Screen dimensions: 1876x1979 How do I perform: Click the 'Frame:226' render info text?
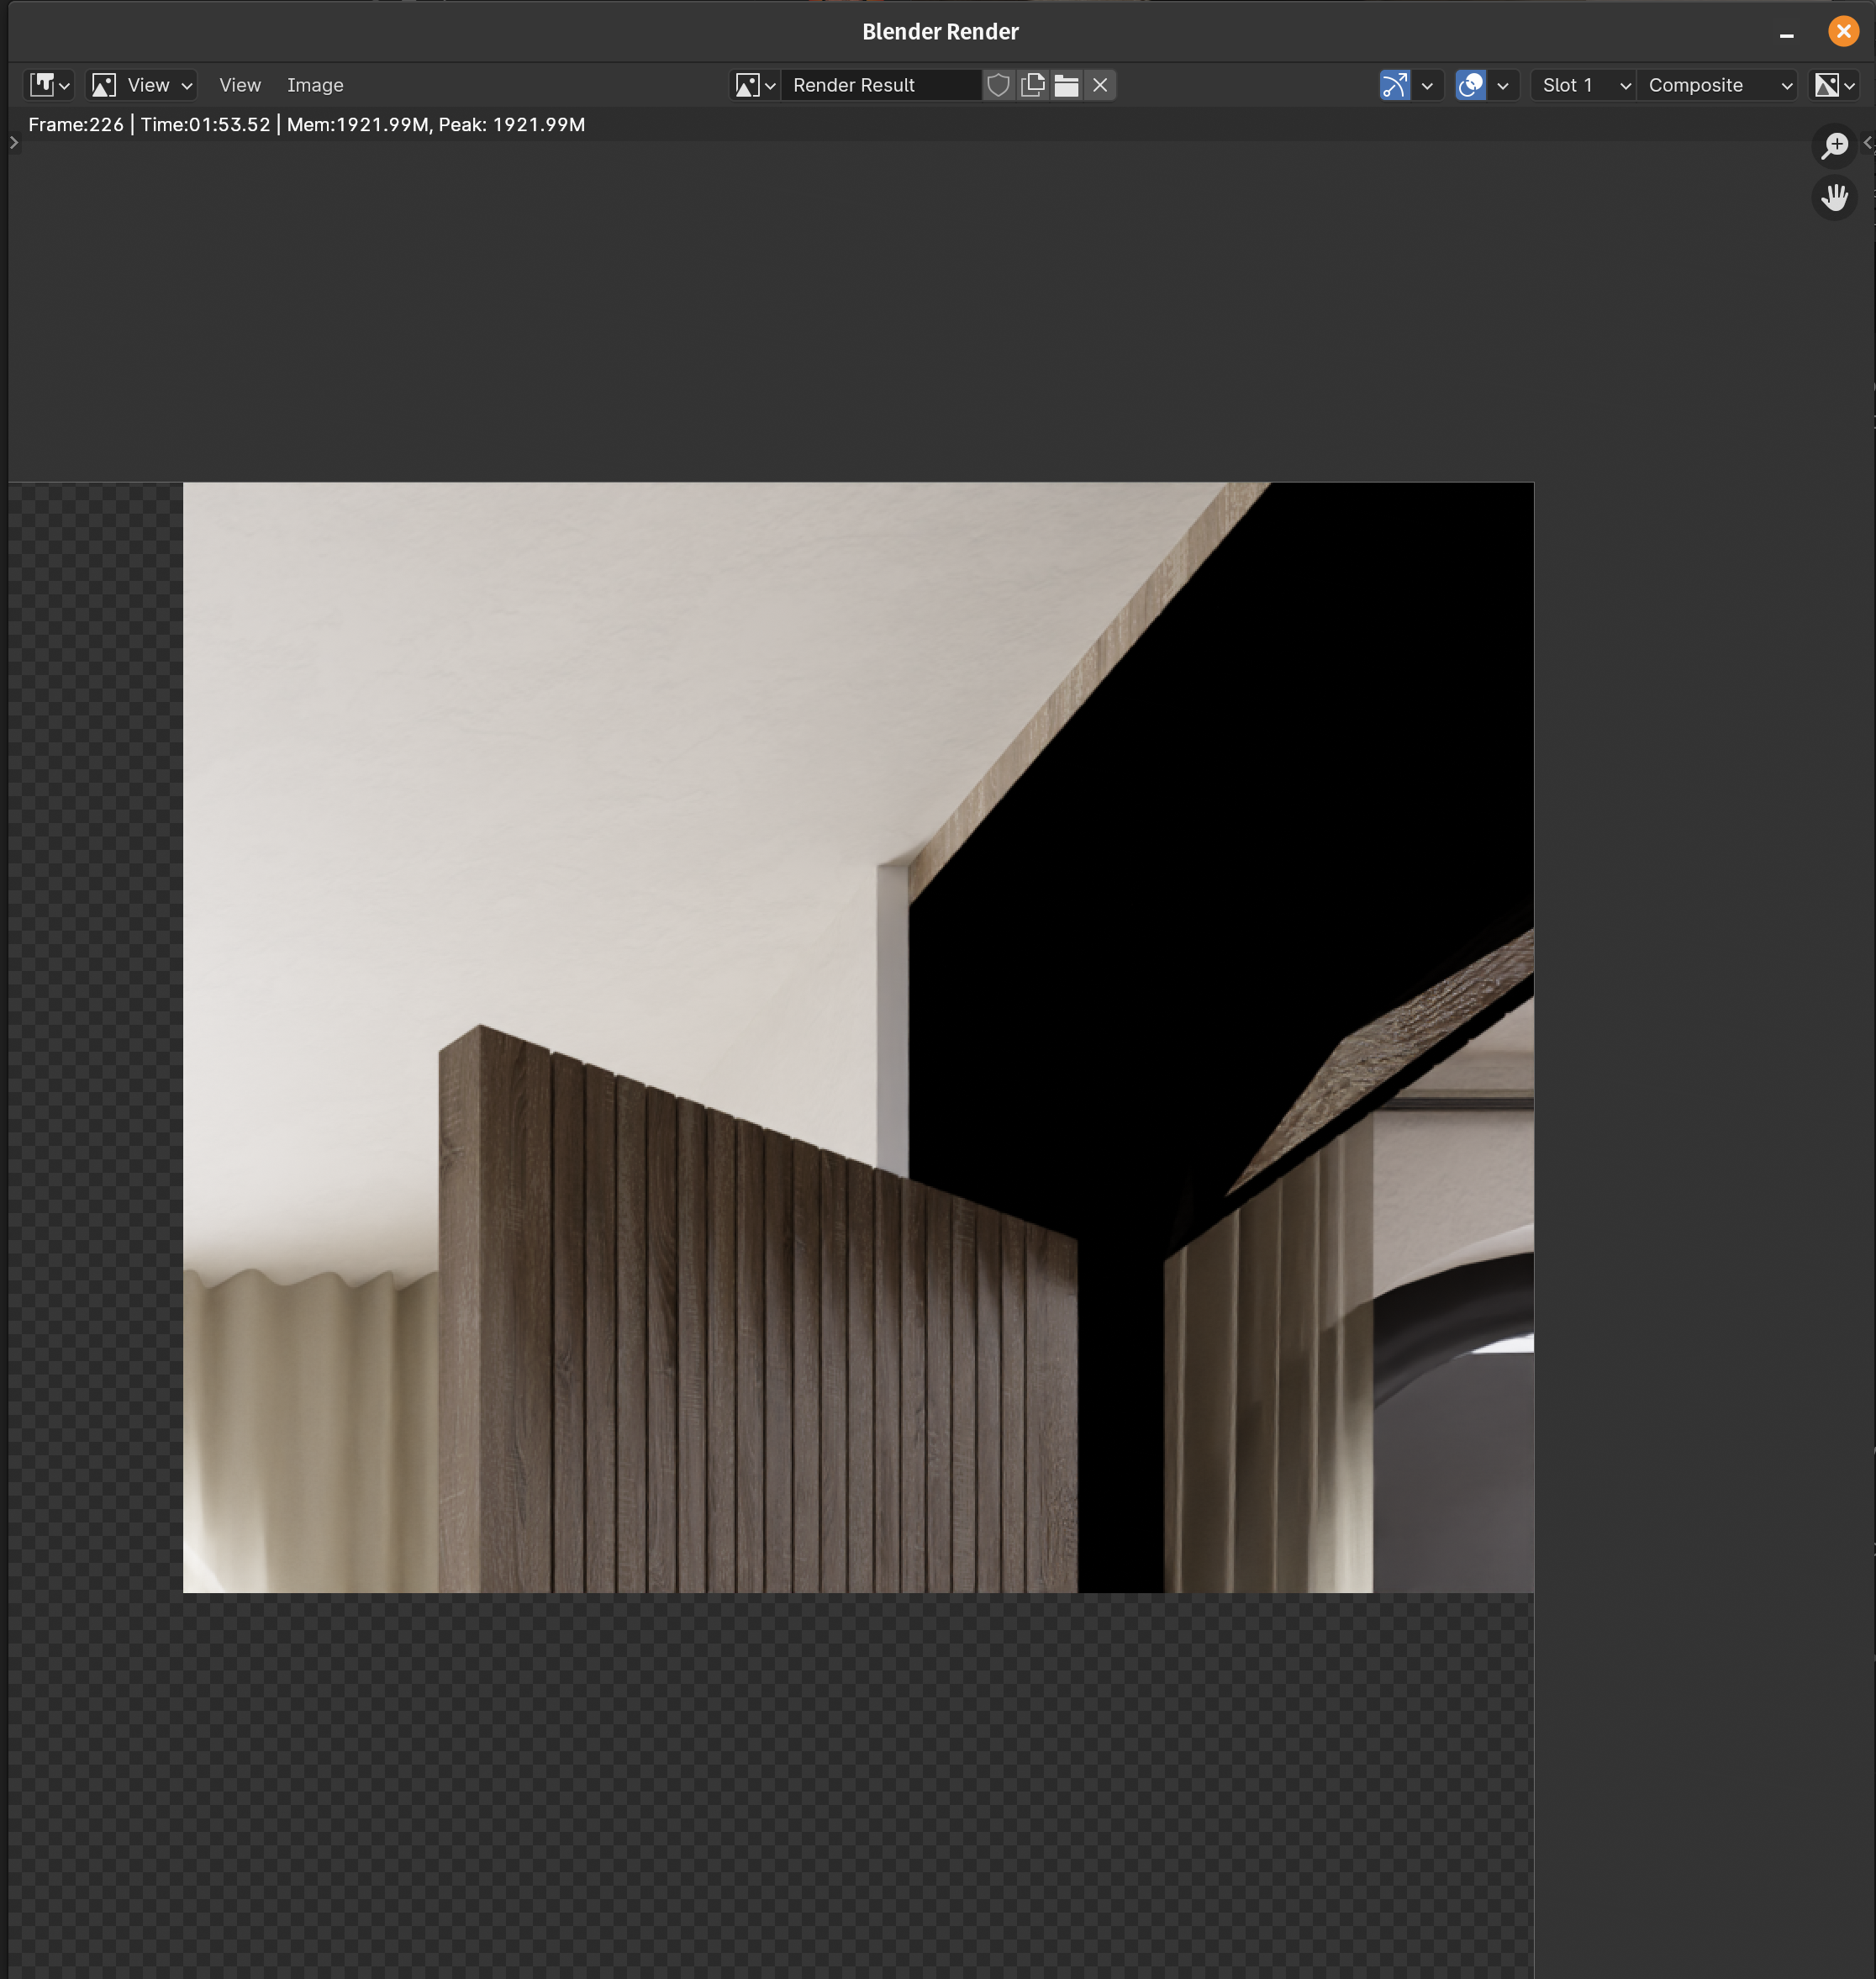pyautogui.click(x=76, y=124)
